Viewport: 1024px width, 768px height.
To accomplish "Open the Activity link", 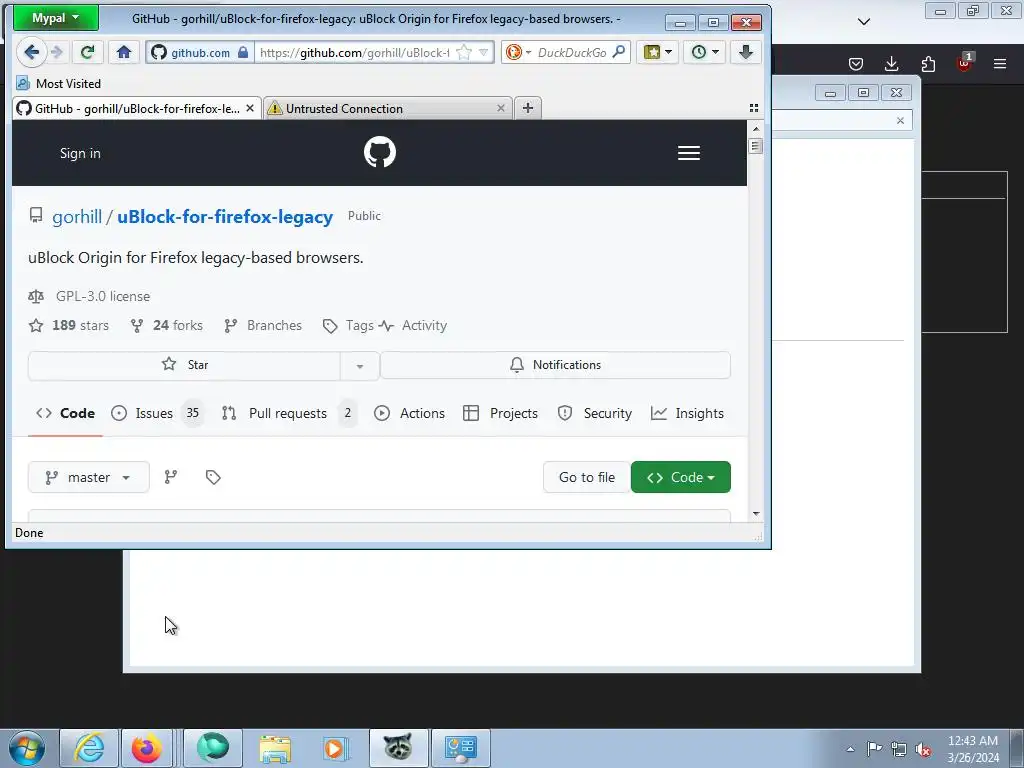I will point(413,325).
